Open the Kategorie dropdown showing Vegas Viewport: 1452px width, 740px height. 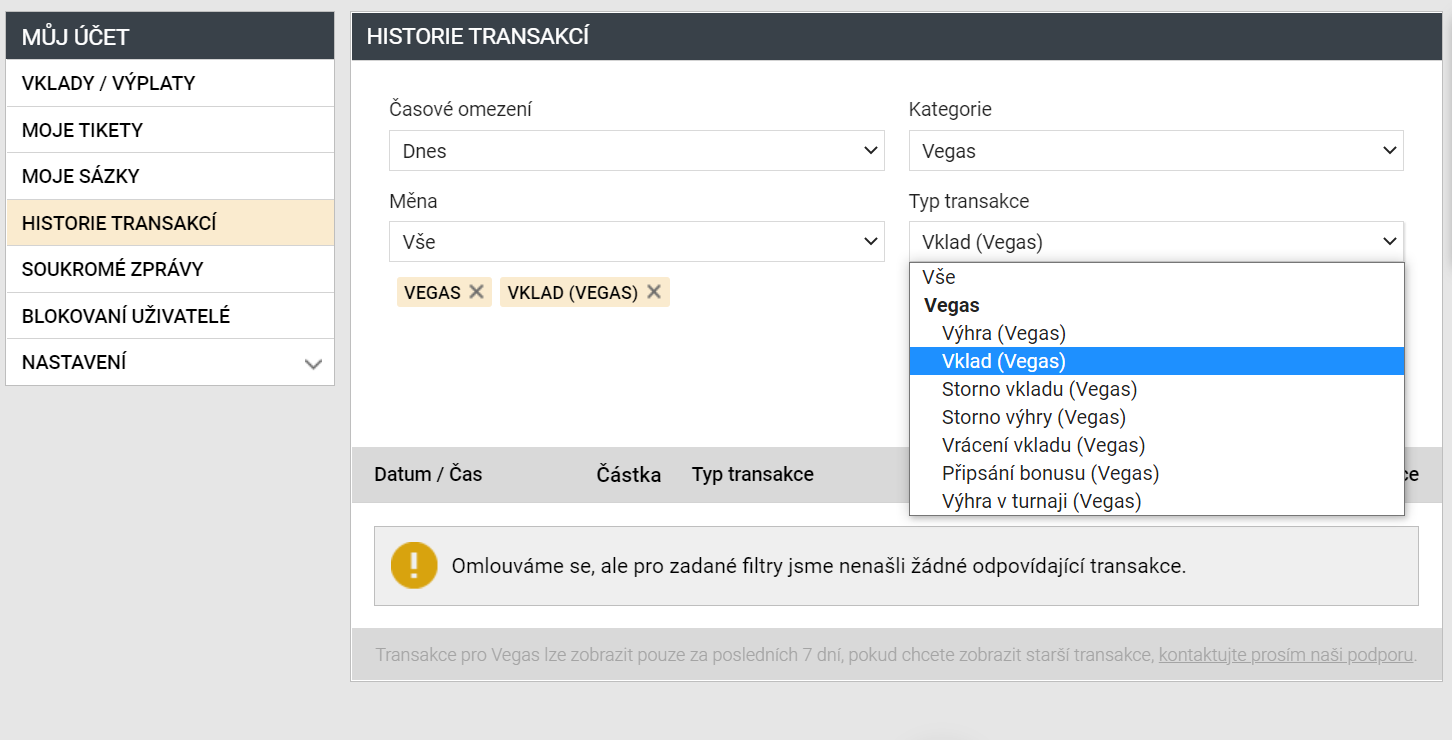point(1155,151)
